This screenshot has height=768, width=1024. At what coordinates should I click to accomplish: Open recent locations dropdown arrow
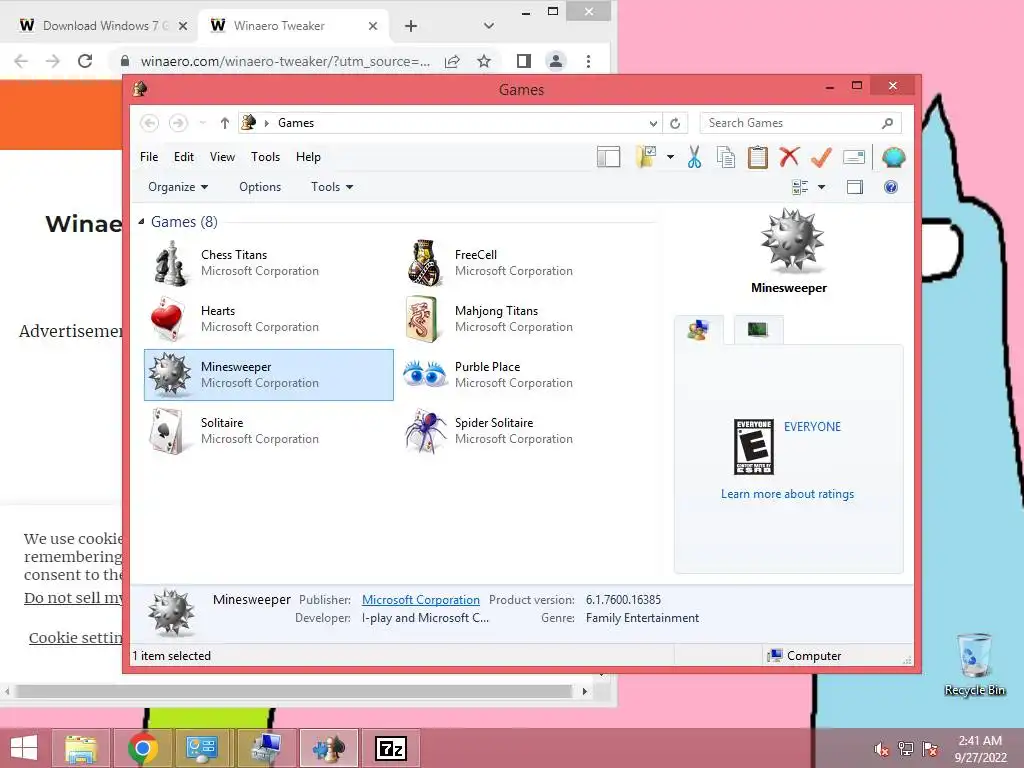tap(202, 123)
